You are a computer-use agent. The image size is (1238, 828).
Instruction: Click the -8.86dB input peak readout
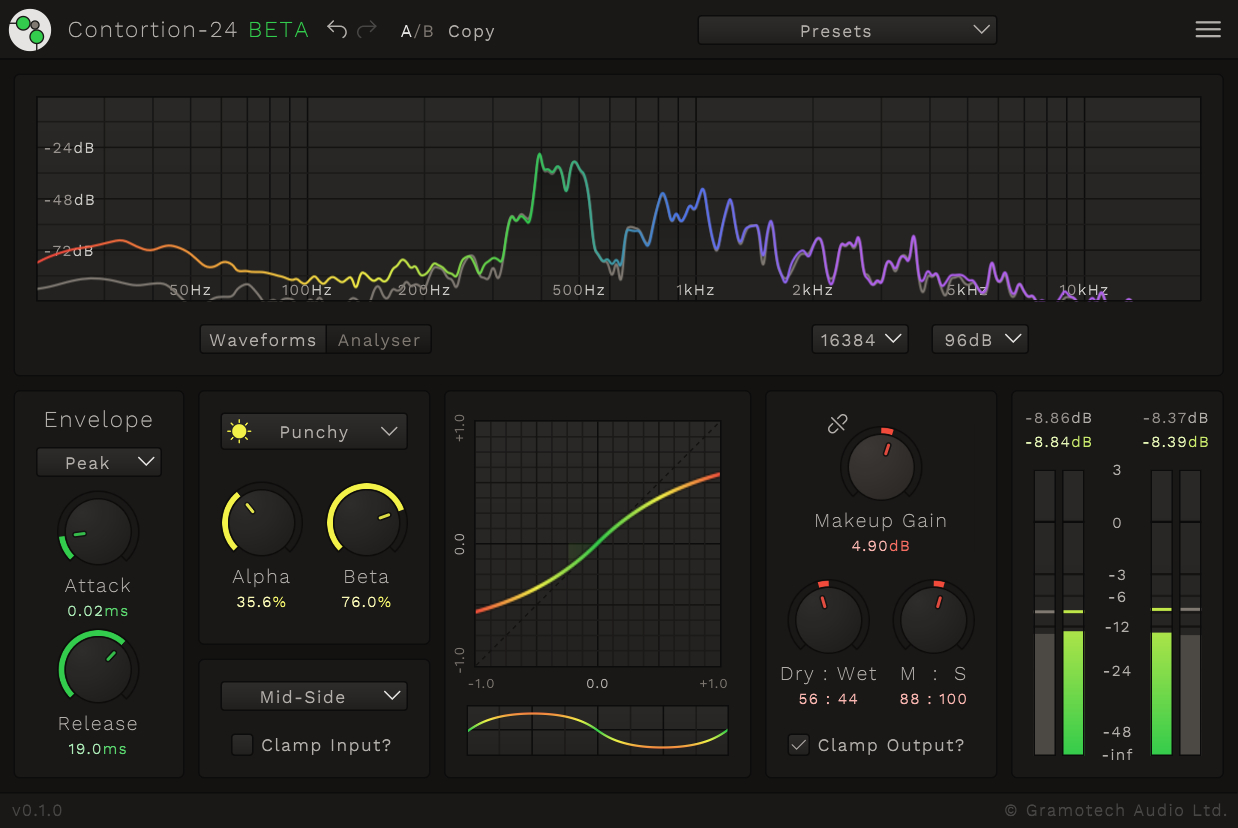click(x=1058, y=418)
